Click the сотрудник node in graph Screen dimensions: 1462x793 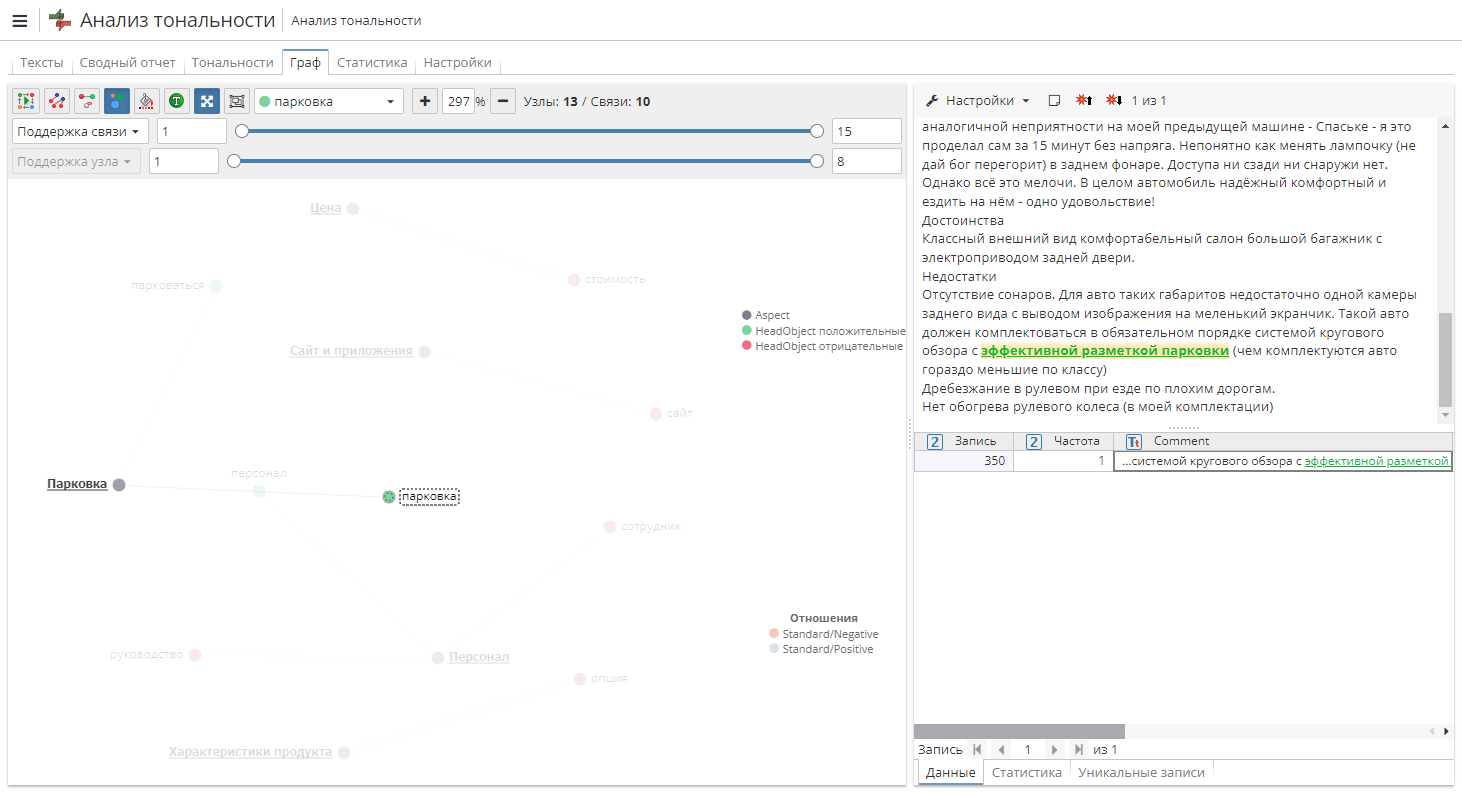click(610, 527)
